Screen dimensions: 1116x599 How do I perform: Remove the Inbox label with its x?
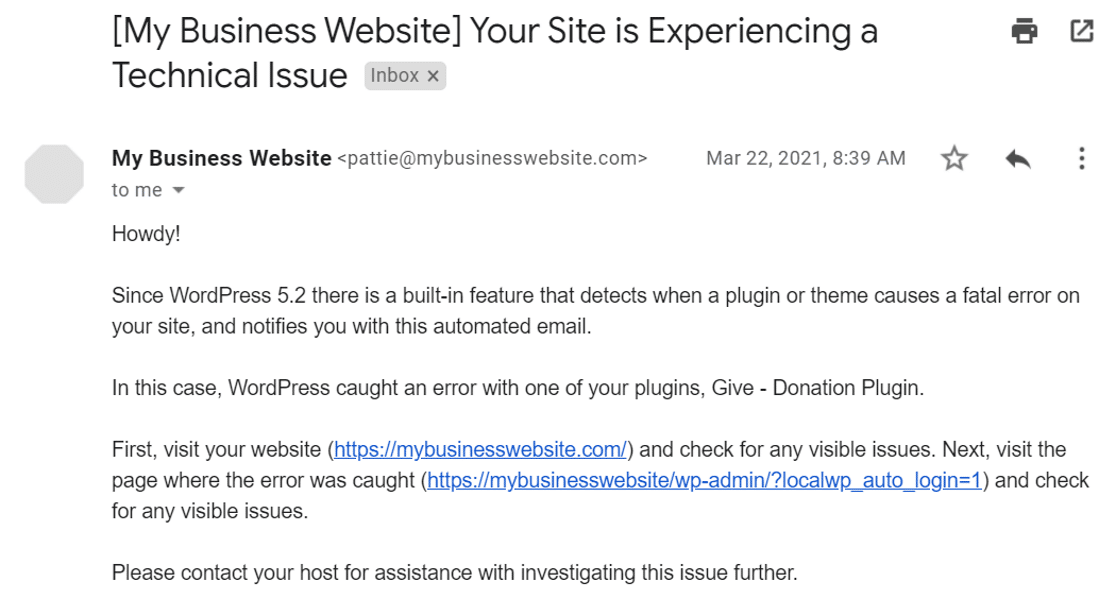click(x=432, y=75)
